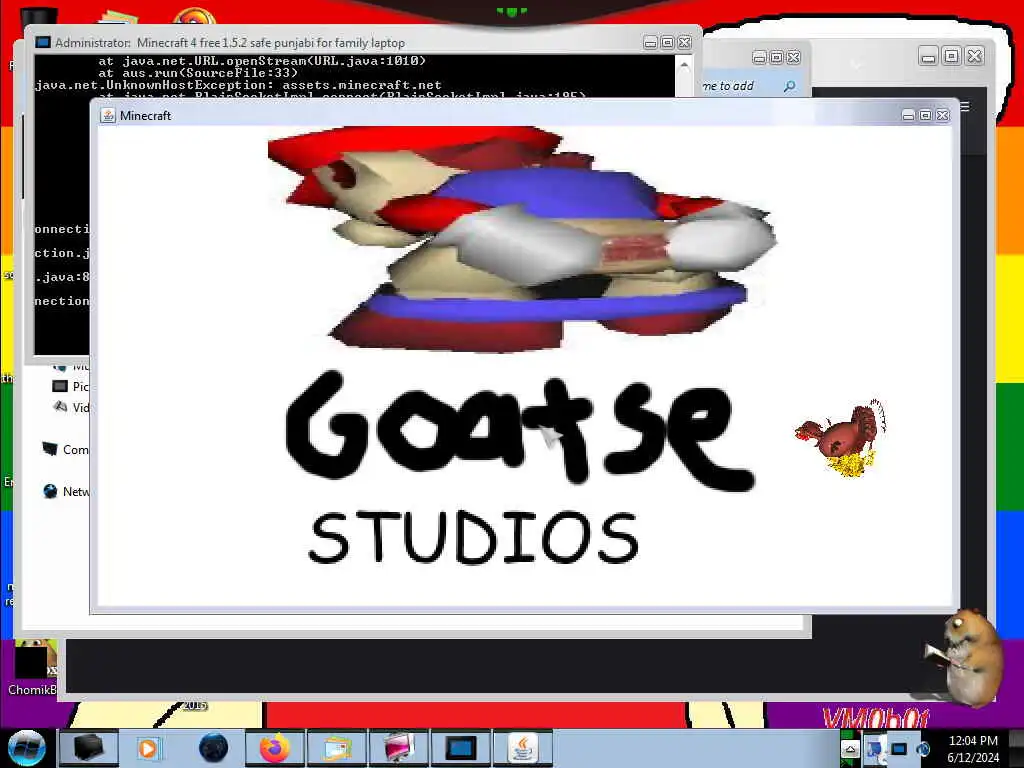Click the console icon in Administrator title bar
The width and height of the screenshot is (1024, 768).
tap(42, 42)
